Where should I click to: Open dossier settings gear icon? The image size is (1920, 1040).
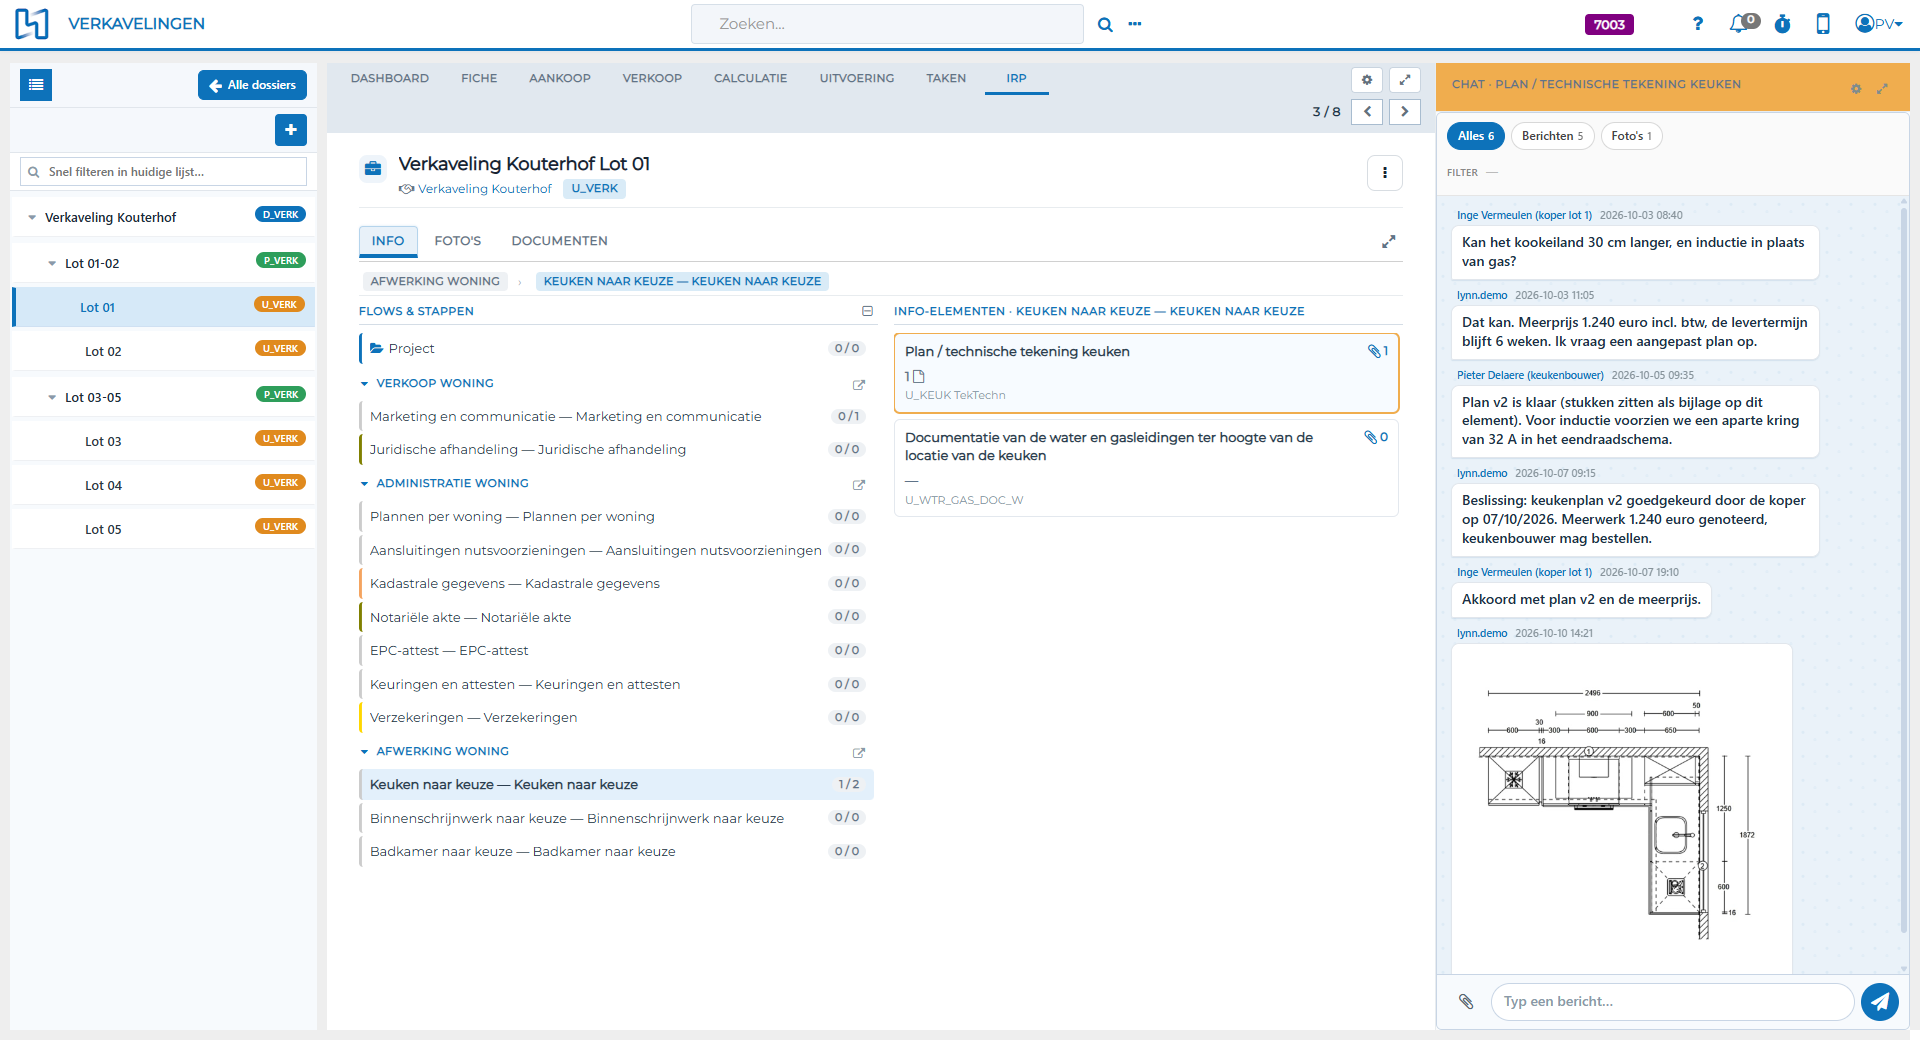point(1367,80)
